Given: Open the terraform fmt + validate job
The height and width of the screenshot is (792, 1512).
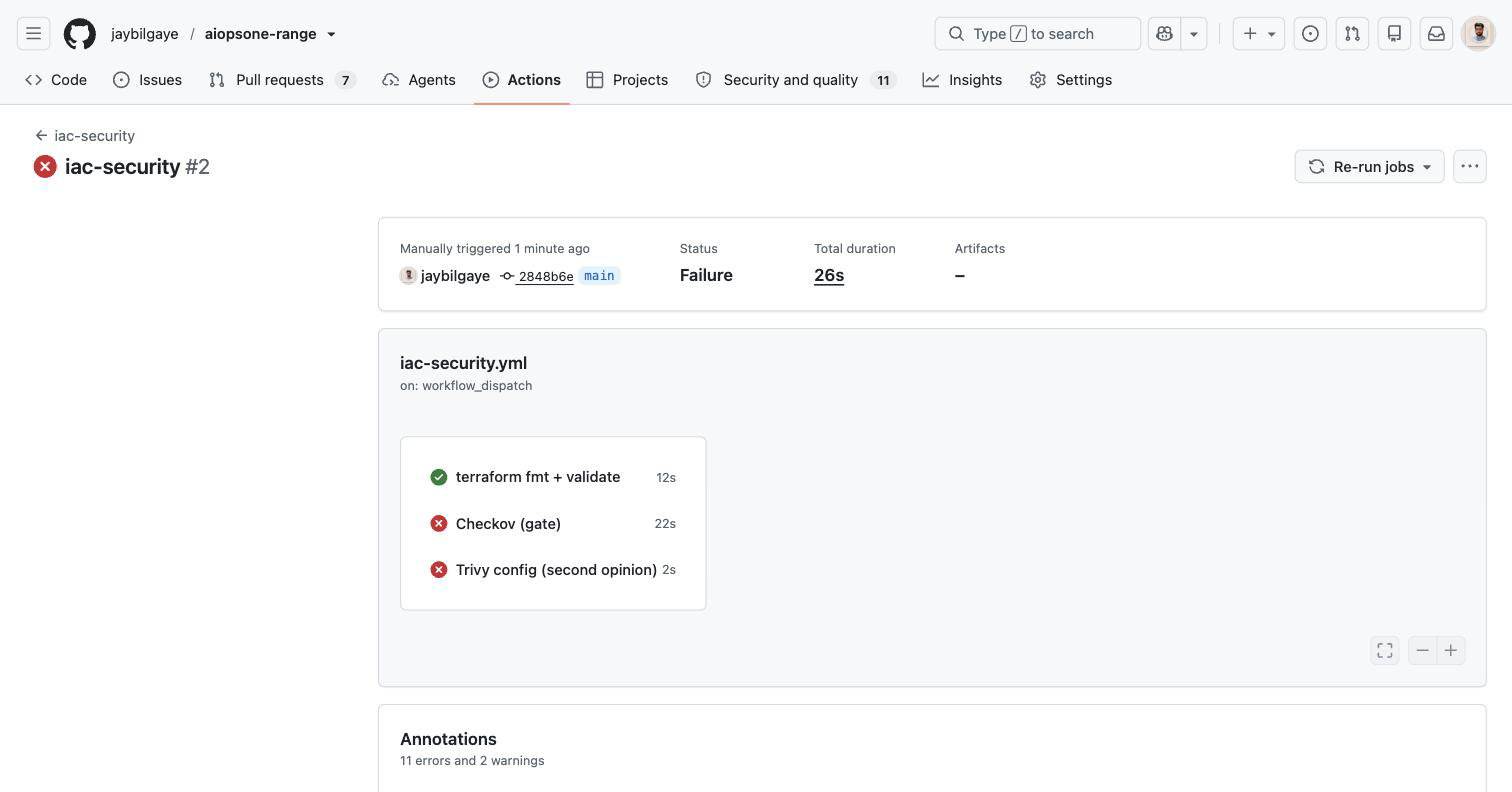Looking at the screenshot, I should click(x=553, y=477).
